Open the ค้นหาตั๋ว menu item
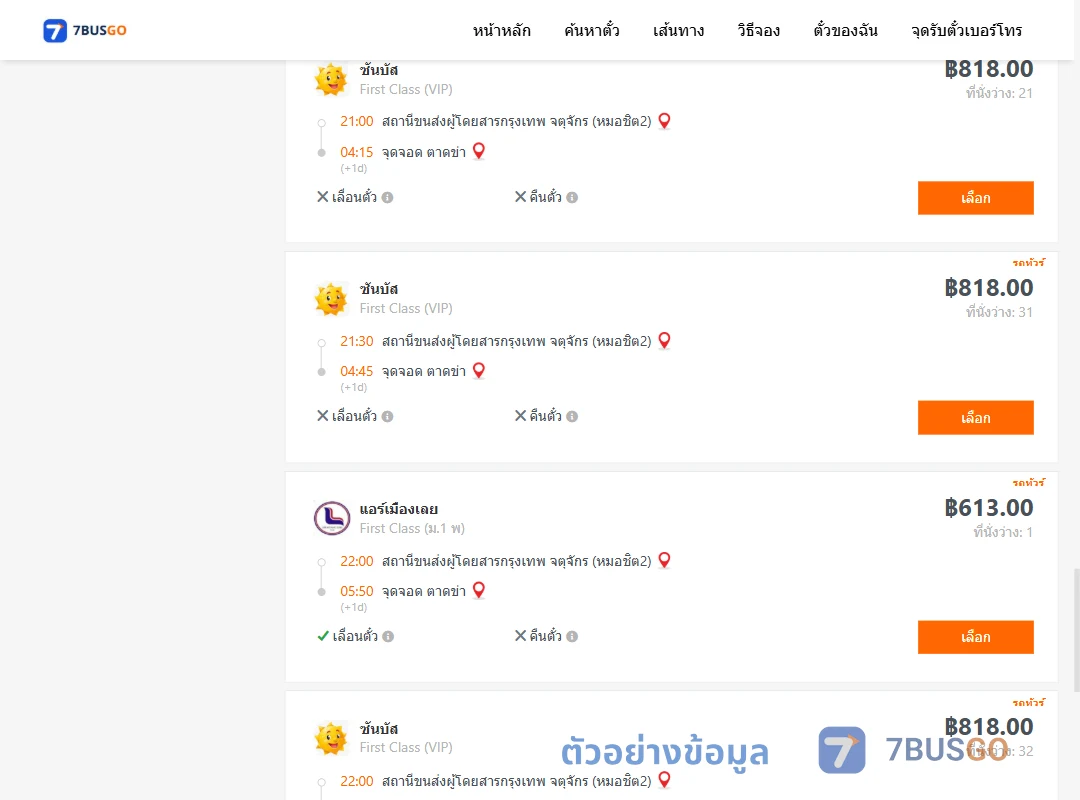This screenshot has height=800, width=1080. click(592, 30)
